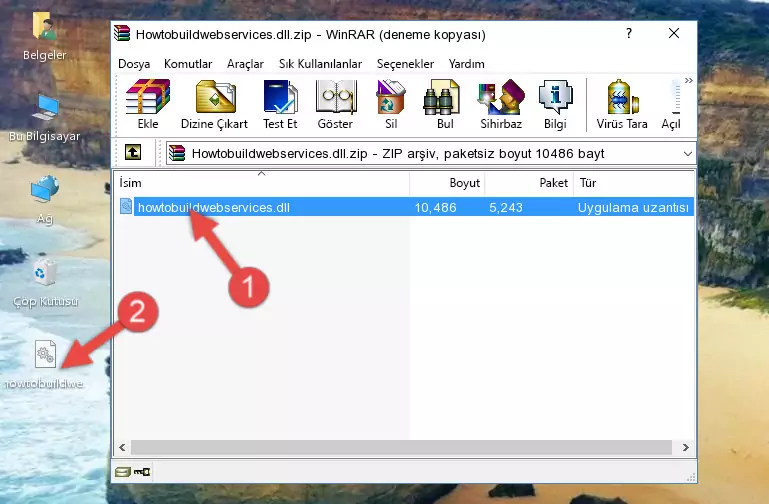
Task: Select the howtobuildwebservices.dll file row
Action: click(406, 207)
